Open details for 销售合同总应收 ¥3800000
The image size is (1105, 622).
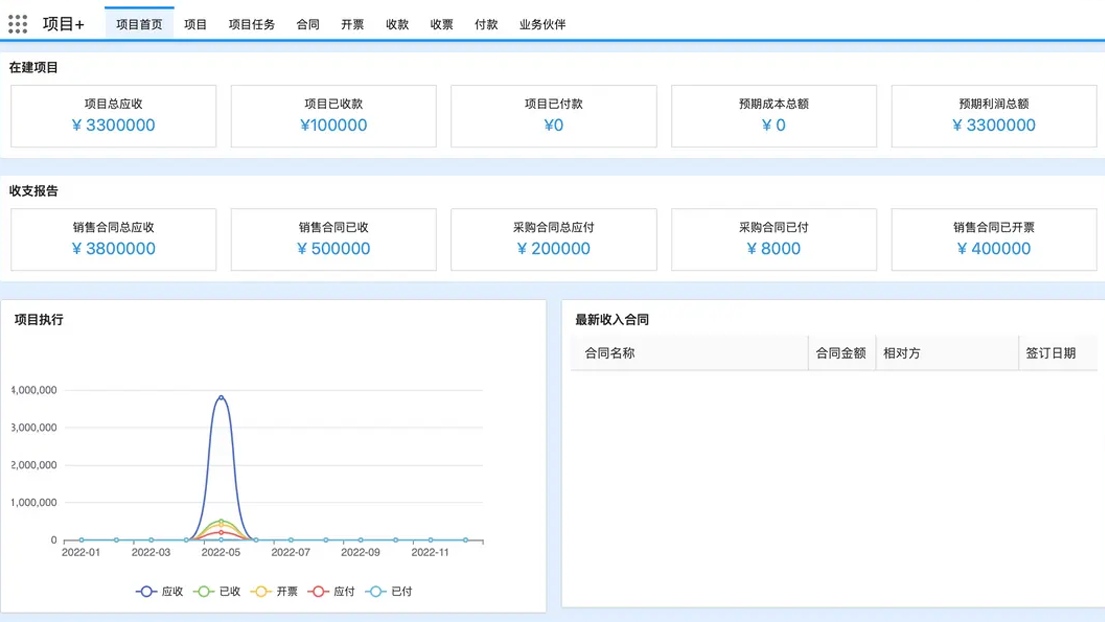[113, 249]
